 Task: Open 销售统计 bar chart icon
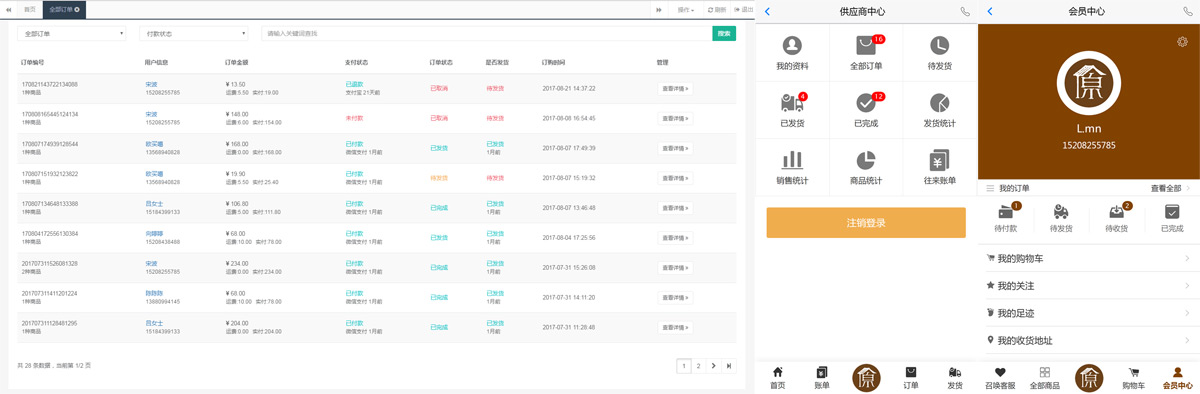[x=792, y=167]
